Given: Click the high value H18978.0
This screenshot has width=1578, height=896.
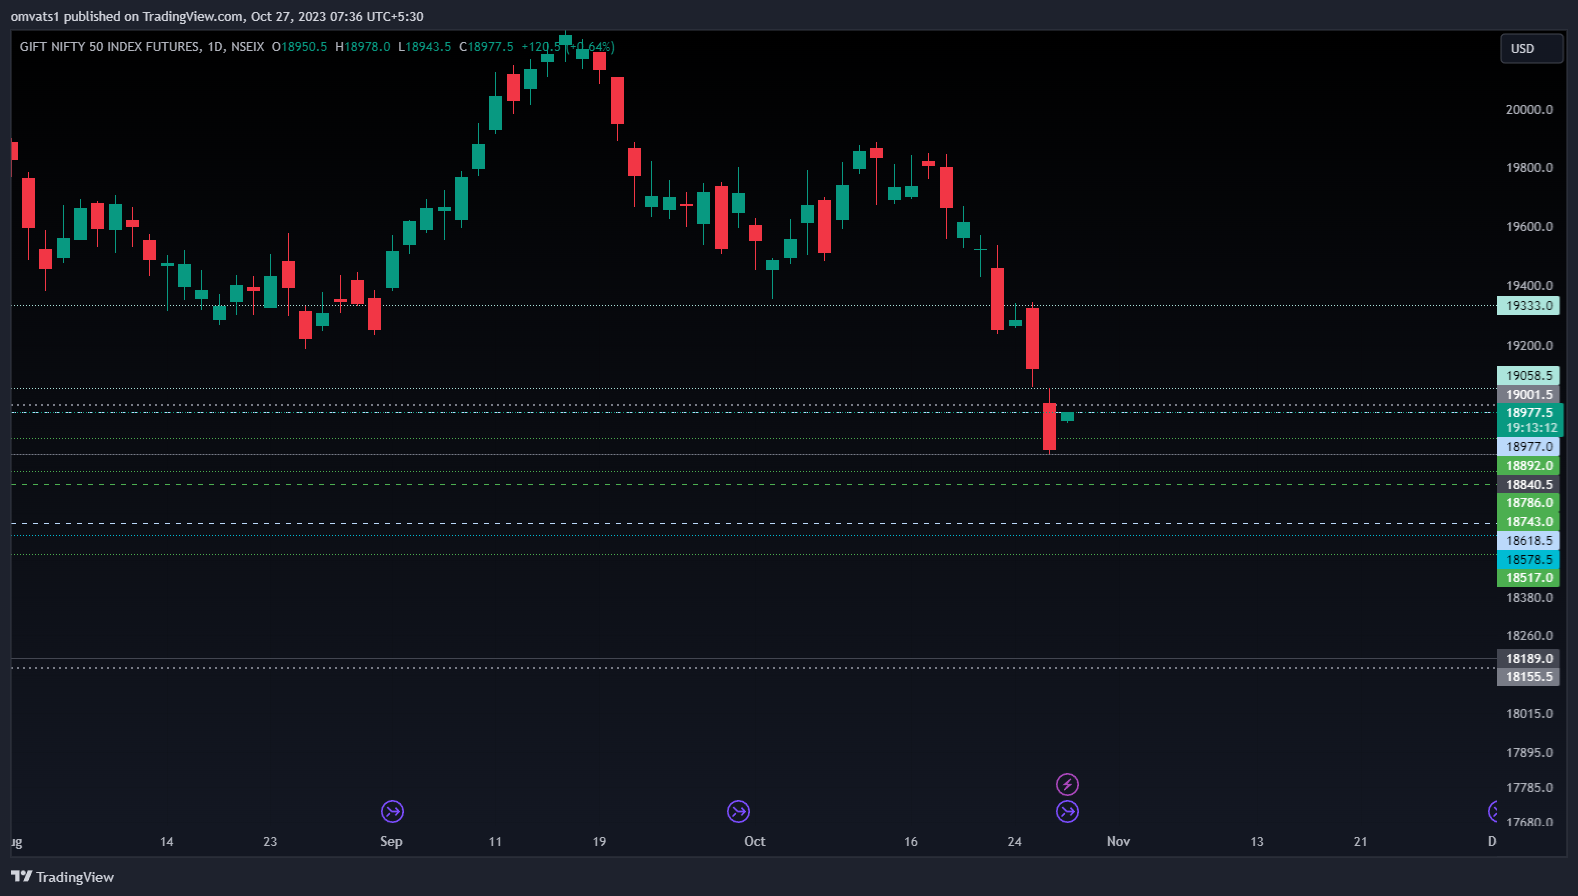Looking at the screenshot, I should tap(363, 47).
